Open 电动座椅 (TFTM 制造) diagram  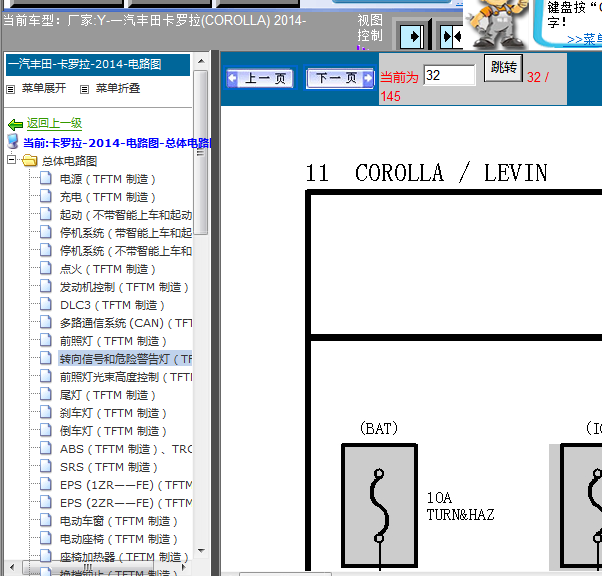(119, 540)
